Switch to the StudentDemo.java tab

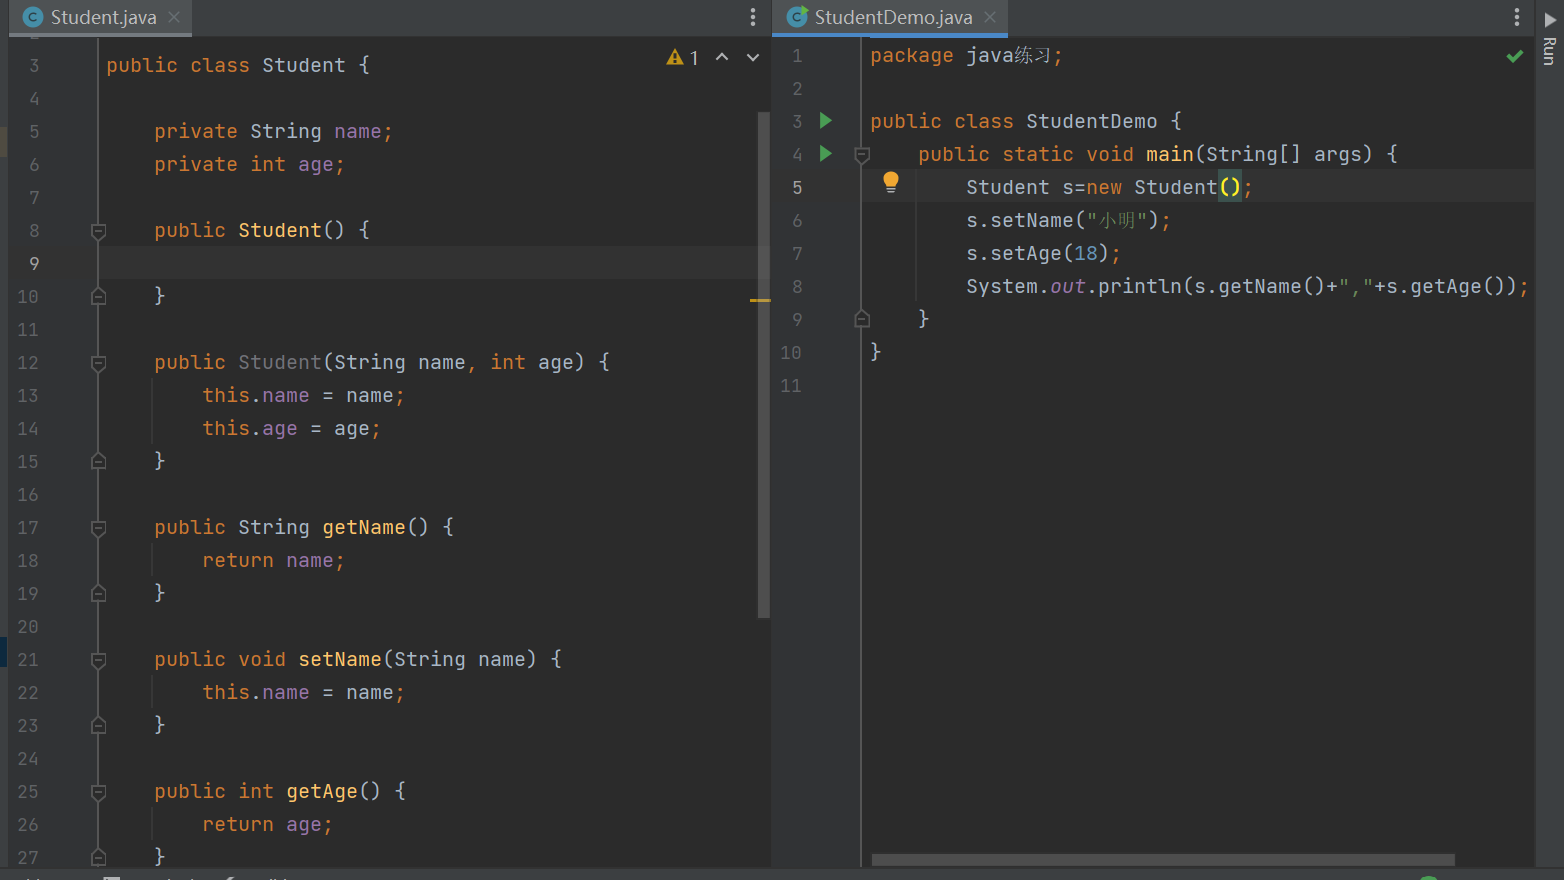(x=893, y=17)
